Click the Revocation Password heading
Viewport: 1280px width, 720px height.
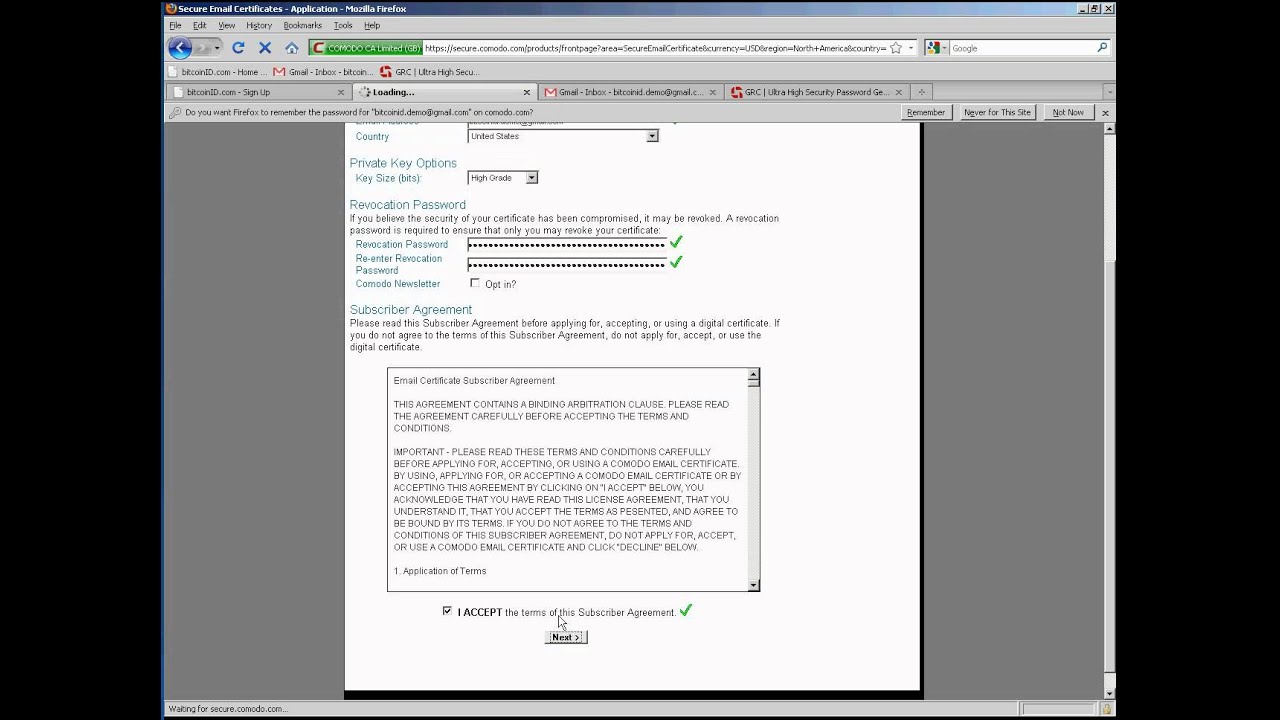408,205
